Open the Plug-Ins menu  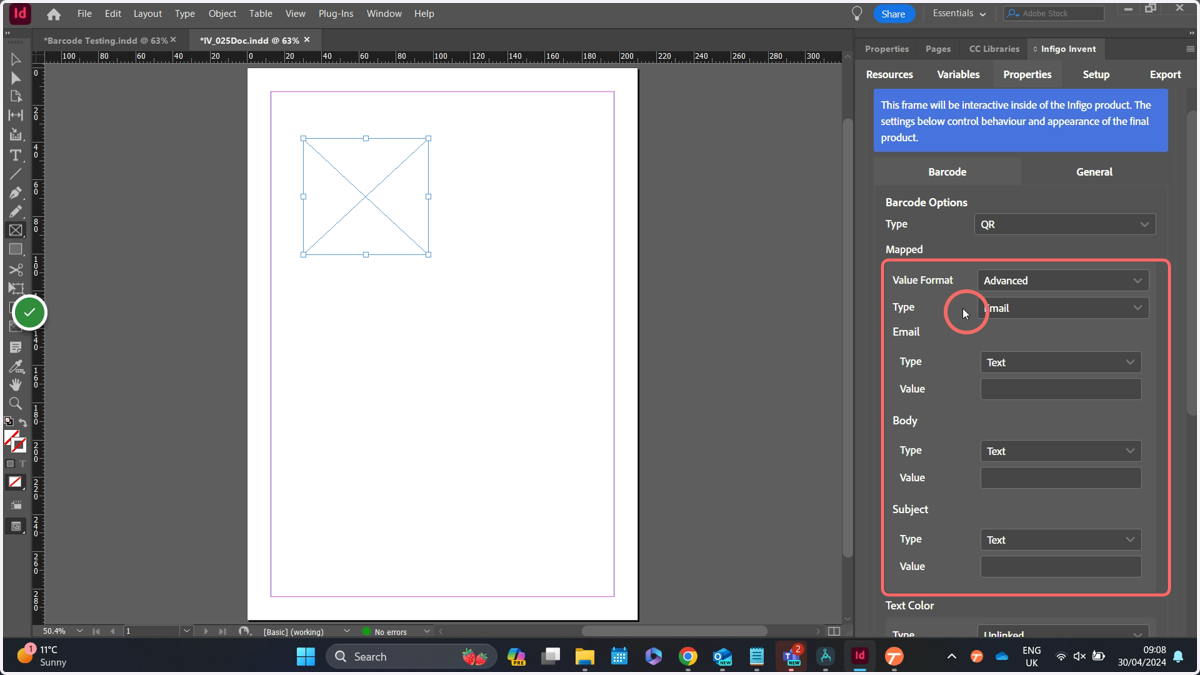click(335, 14)
